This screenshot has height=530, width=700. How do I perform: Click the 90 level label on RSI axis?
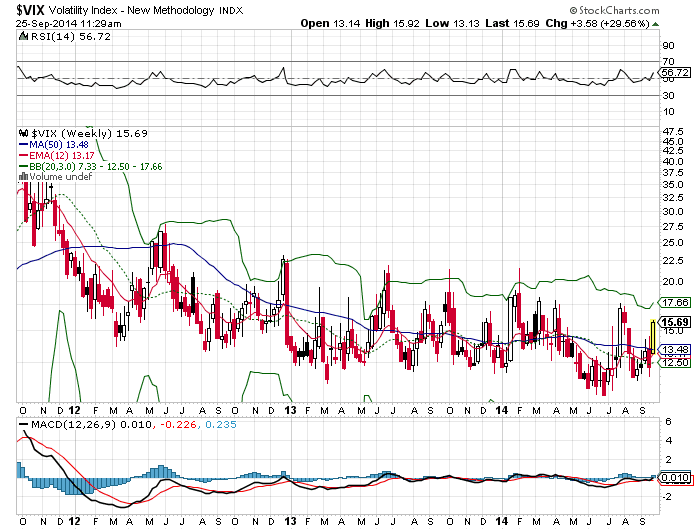668,46
